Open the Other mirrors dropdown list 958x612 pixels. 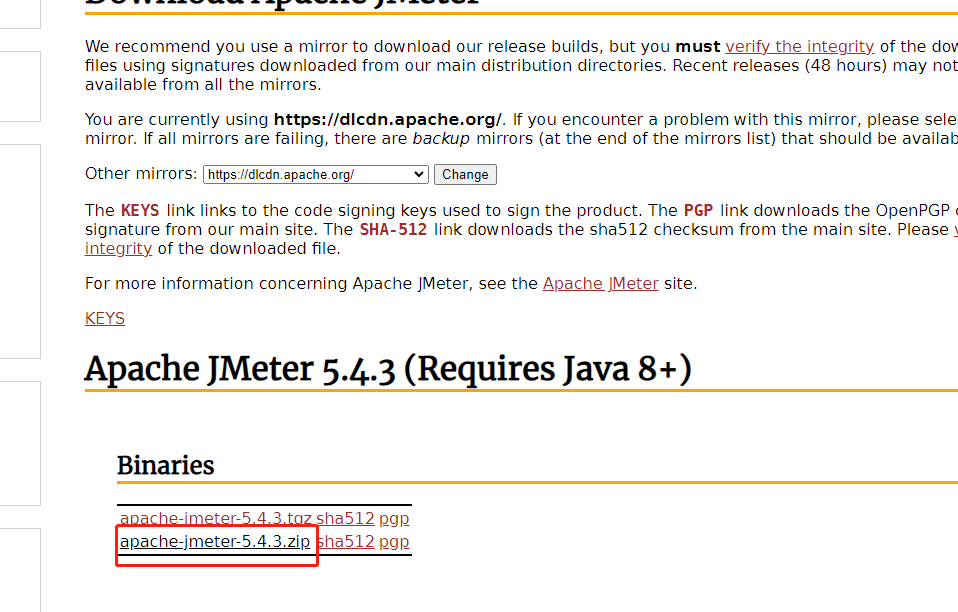pos(316,175)
